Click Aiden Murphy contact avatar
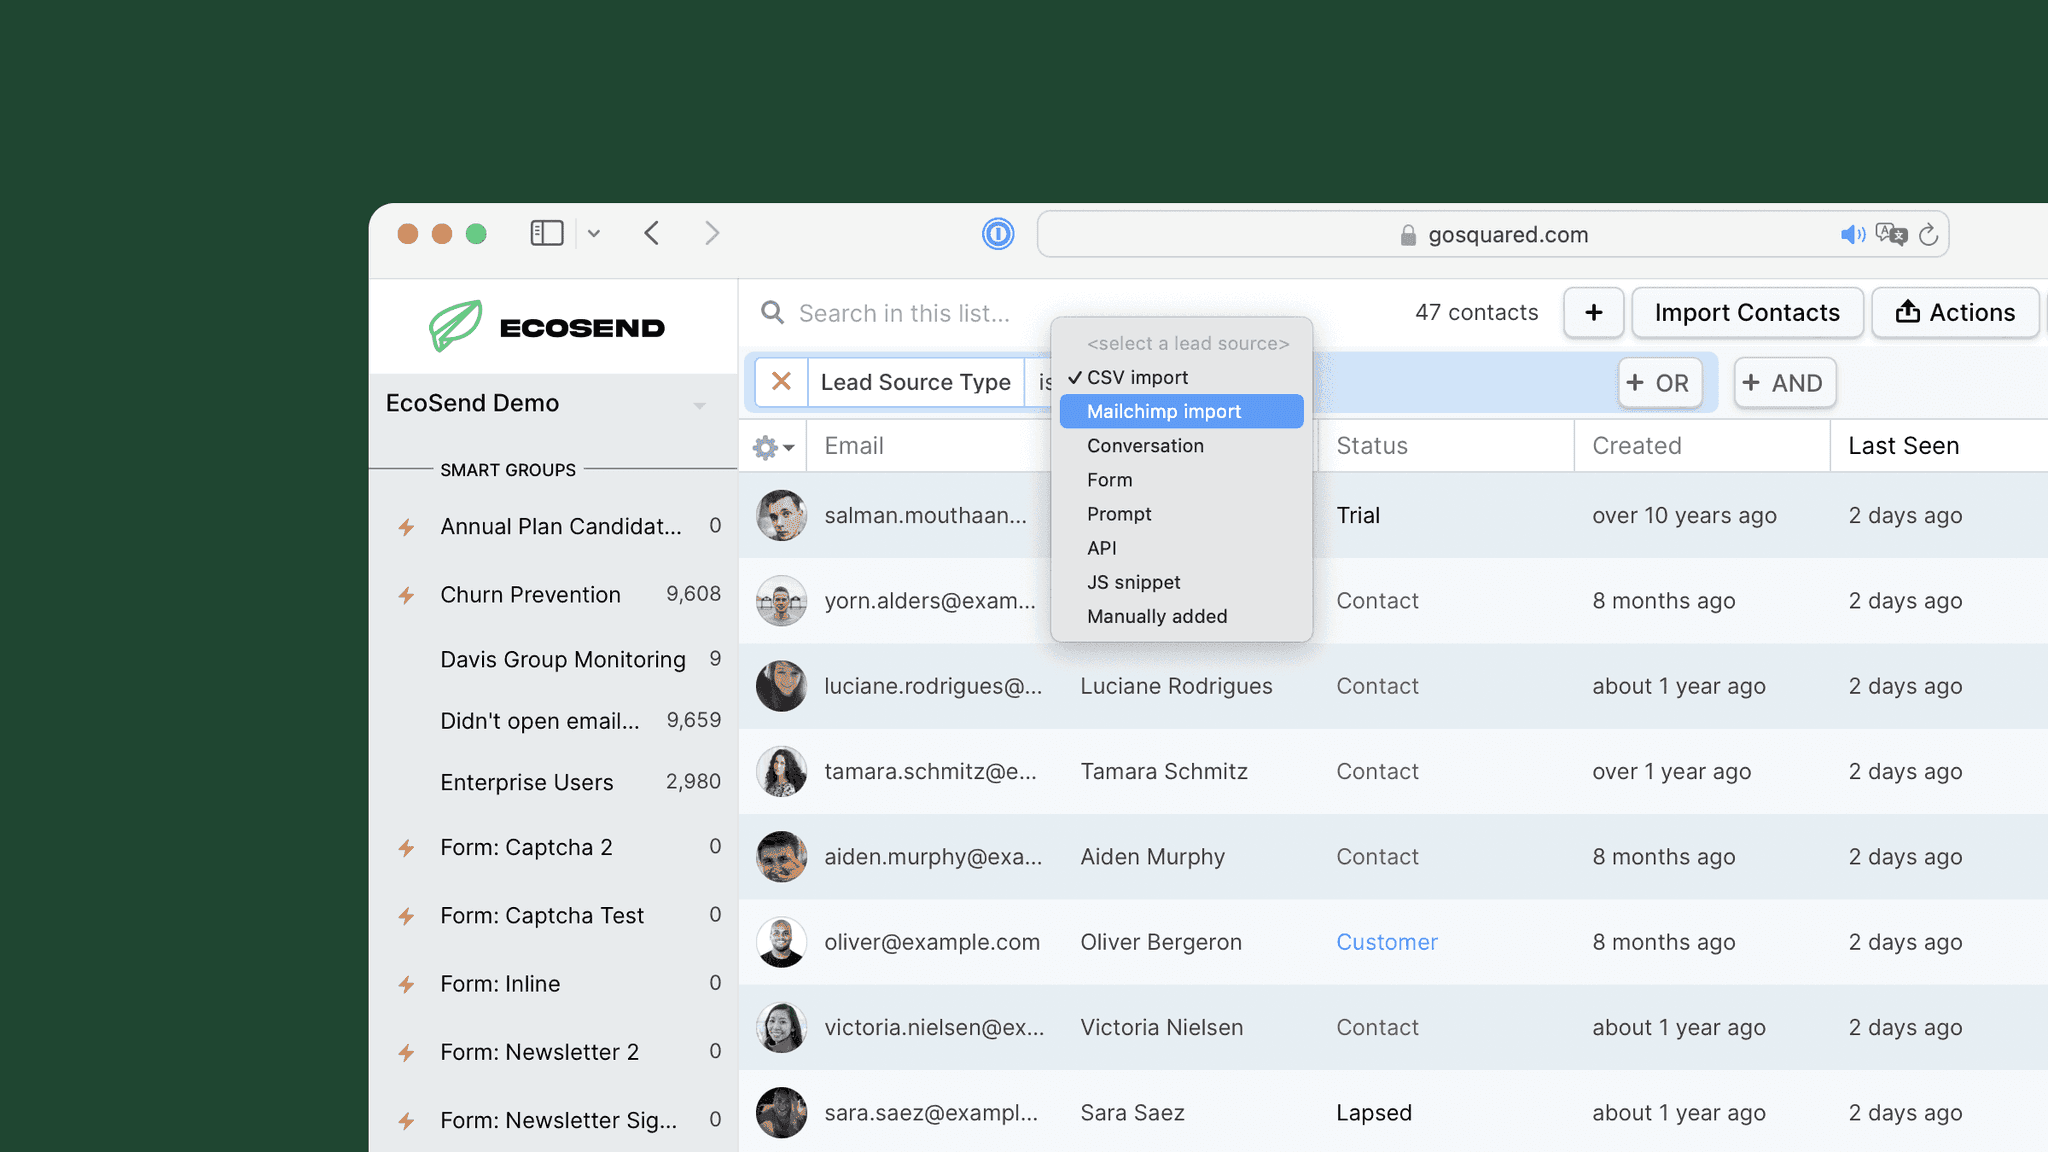 point(781,857)
